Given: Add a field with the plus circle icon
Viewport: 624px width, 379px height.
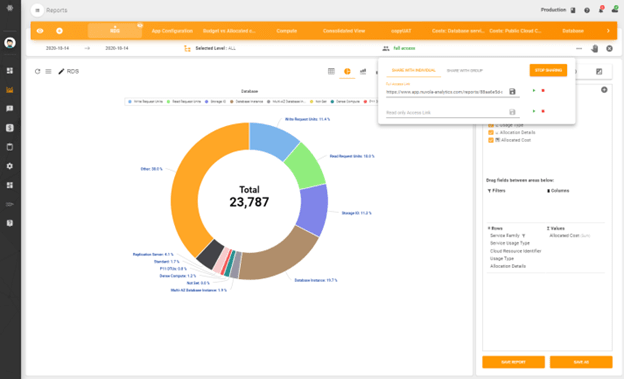Looking at the screenshot, I should 604,90.
